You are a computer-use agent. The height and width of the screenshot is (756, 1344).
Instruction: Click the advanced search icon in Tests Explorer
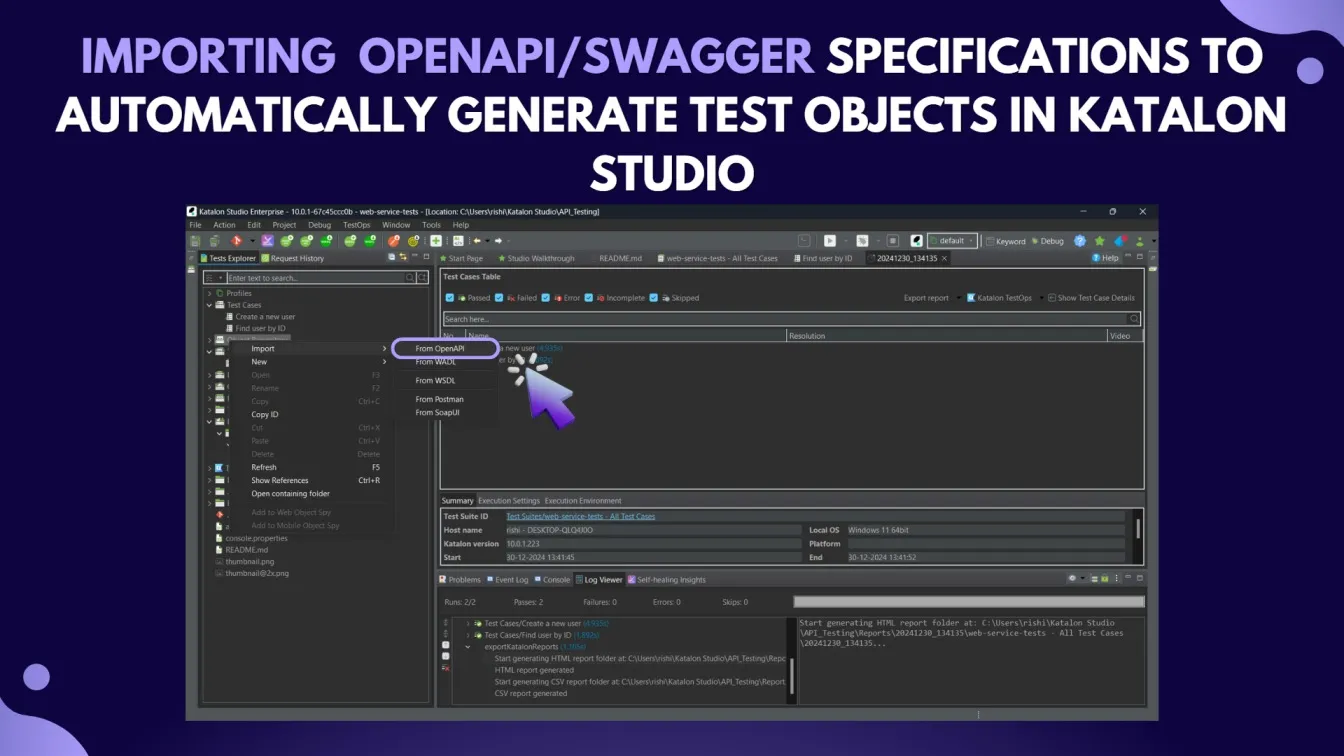pyautogui.click(x=423, y=277)
